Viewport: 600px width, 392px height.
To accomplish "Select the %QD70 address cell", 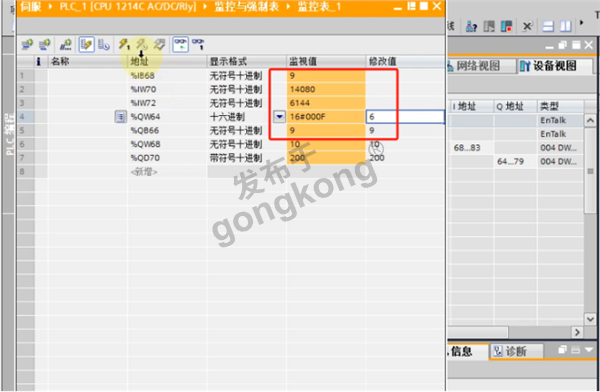I will (x=167, y=158).
